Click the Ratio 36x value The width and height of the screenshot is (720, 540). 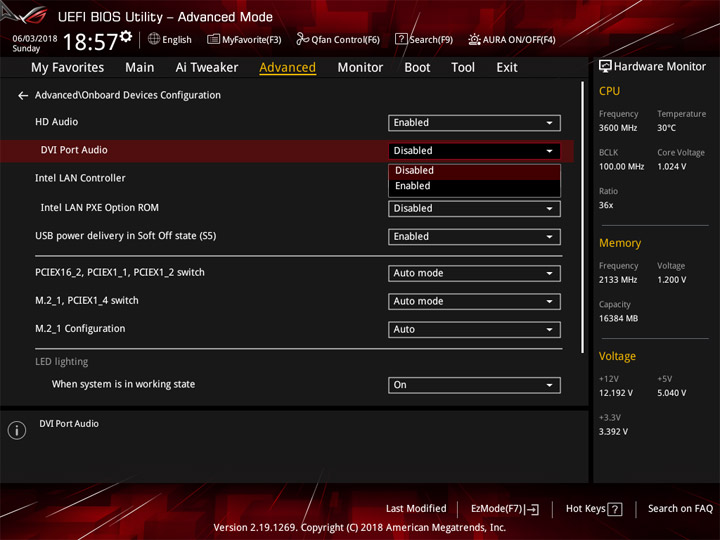(x=606, y=205)
